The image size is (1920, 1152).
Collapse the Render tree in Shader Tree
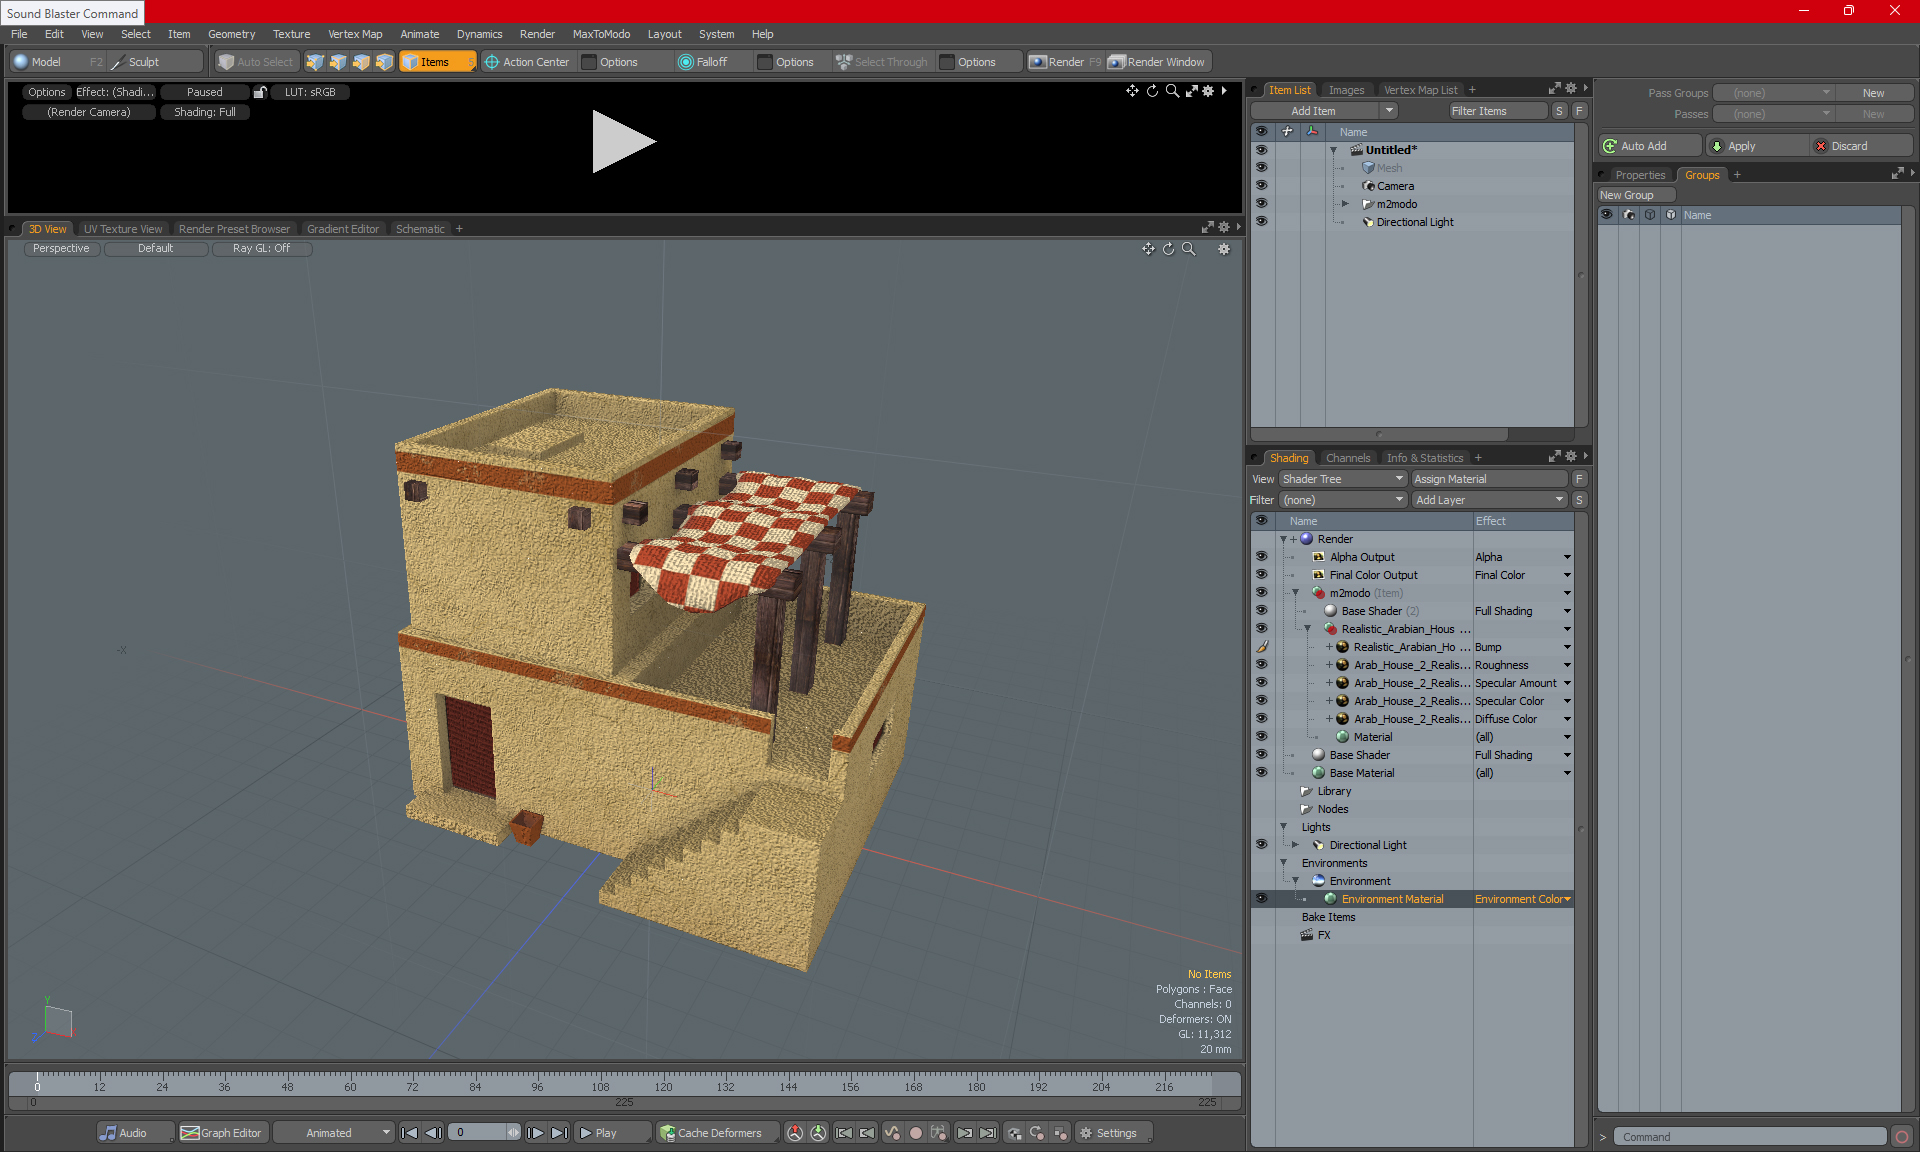[x=1283, y=539]
